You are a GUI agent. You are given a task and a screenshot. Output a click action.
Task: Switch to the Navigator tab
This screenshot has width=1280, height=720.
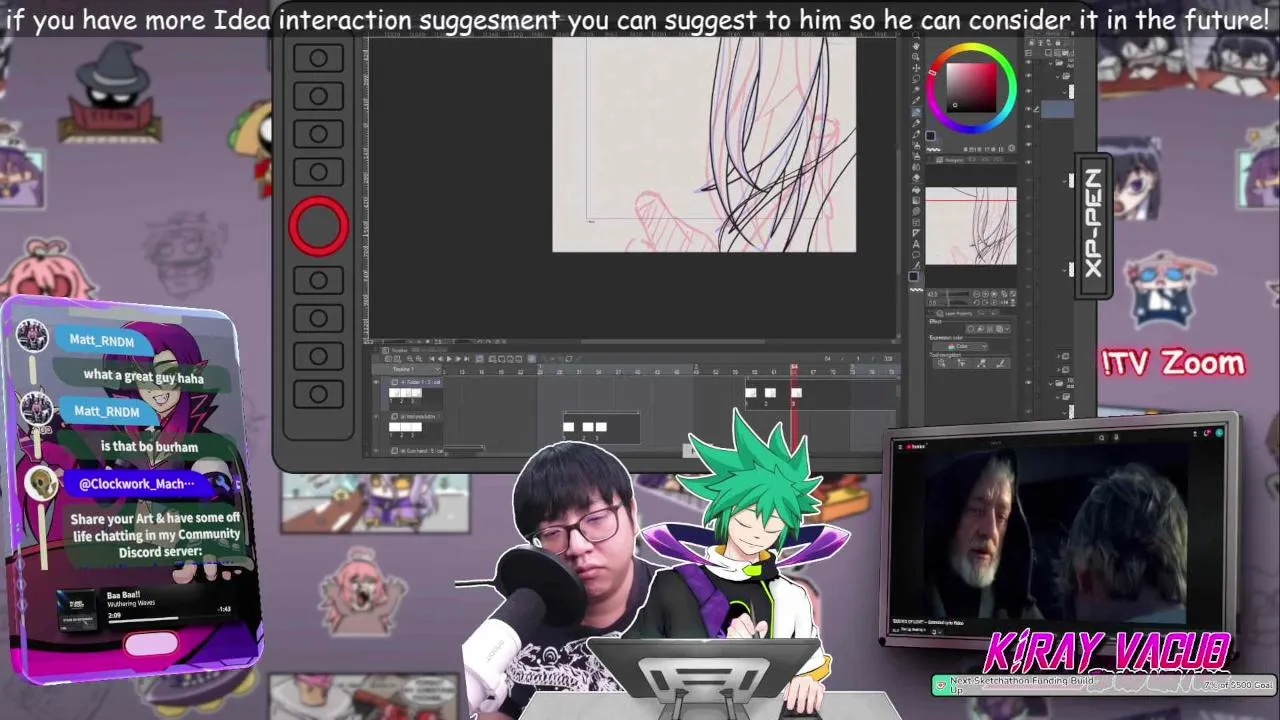tap(954, 160)
